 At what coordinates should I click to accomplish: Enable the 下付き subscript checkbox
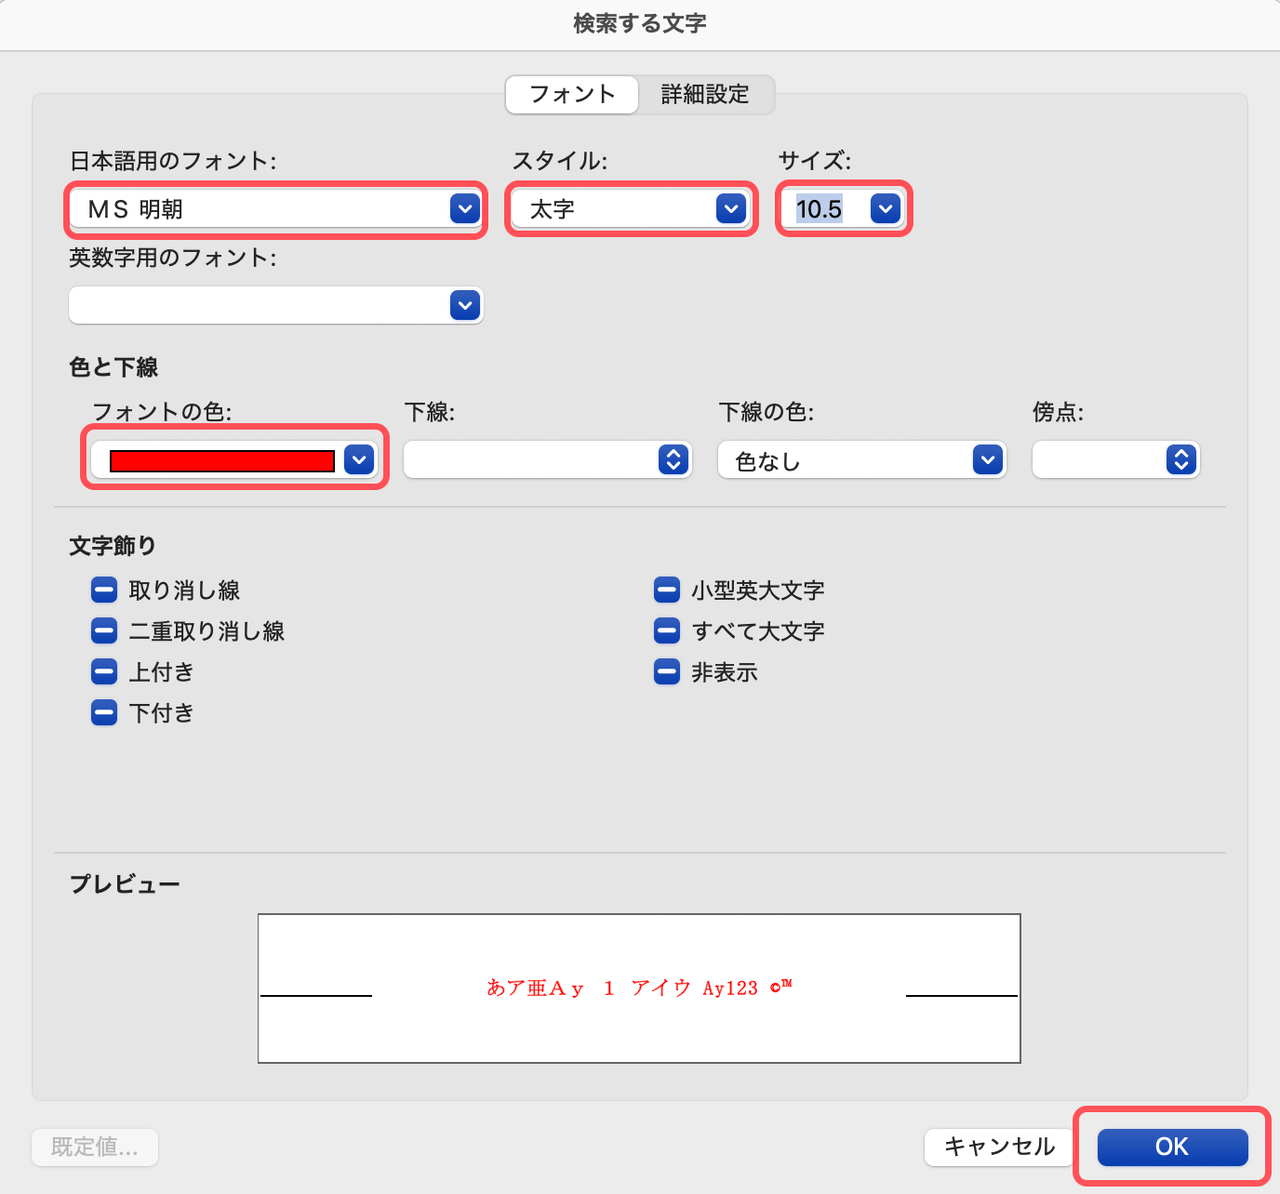click(104, 713)
